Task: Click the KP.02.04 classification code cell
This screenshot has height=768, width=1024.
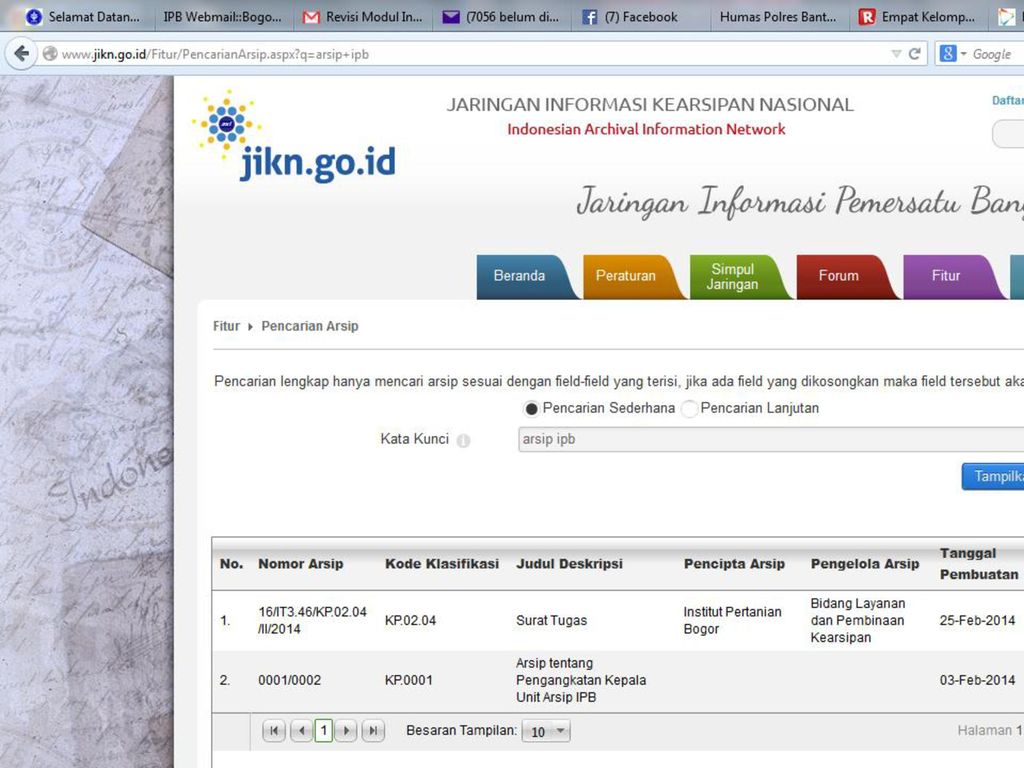Action: tap(410, 620)
